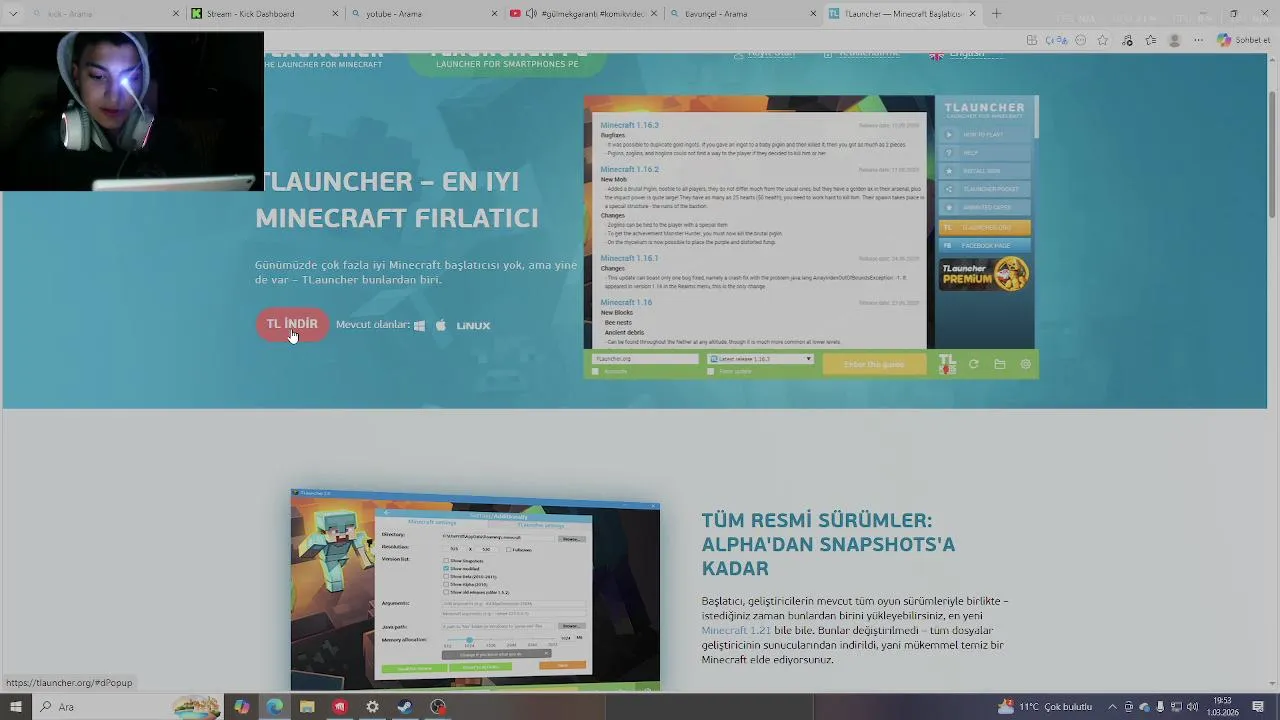
Task: Open the TLauncher launcher preview screenshot
Action: tap(811, 237)
